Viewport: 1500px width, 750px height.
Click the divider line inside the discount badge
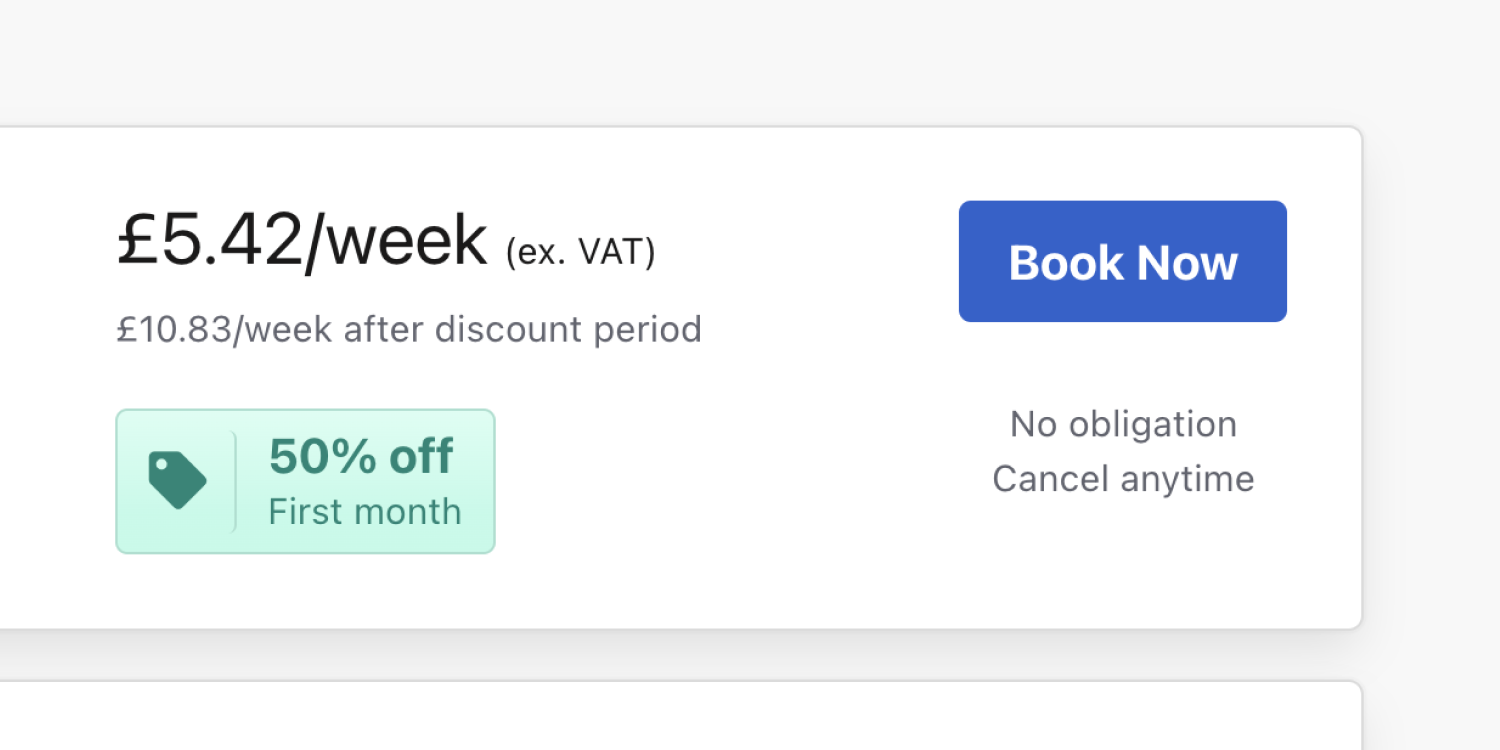(x=236, y=480)
